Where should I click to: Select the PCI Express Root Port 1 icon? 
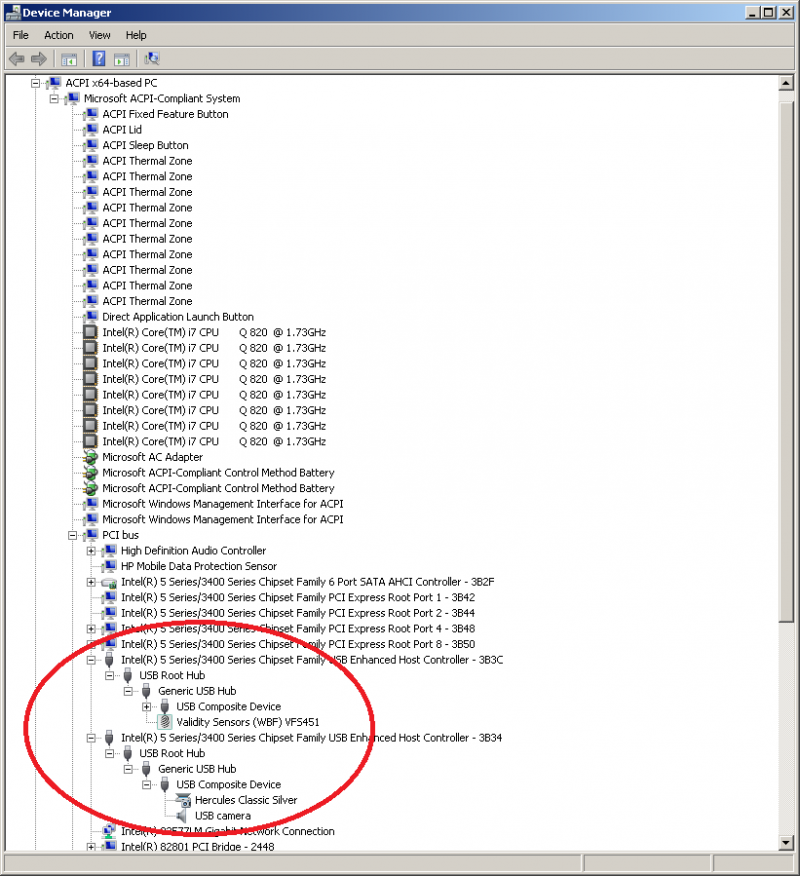(109, 598)
